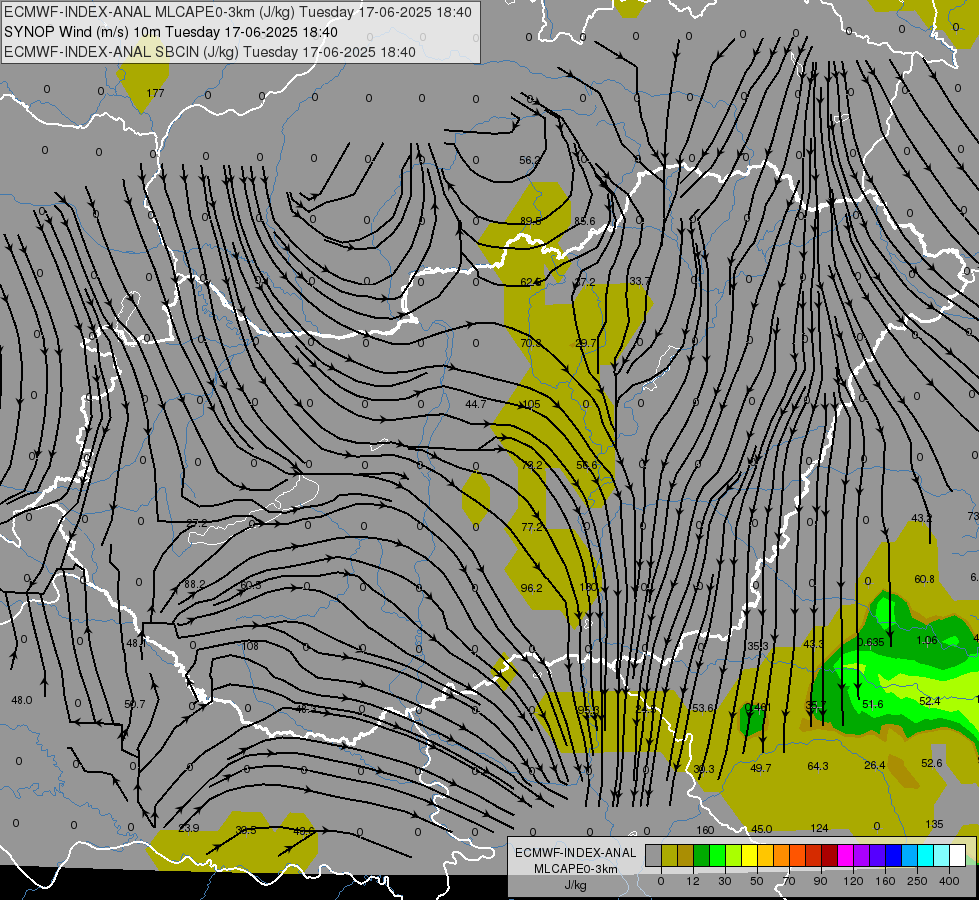Select the pure blue legend swatch
The image size is (979, 900).
click(893, 855)
